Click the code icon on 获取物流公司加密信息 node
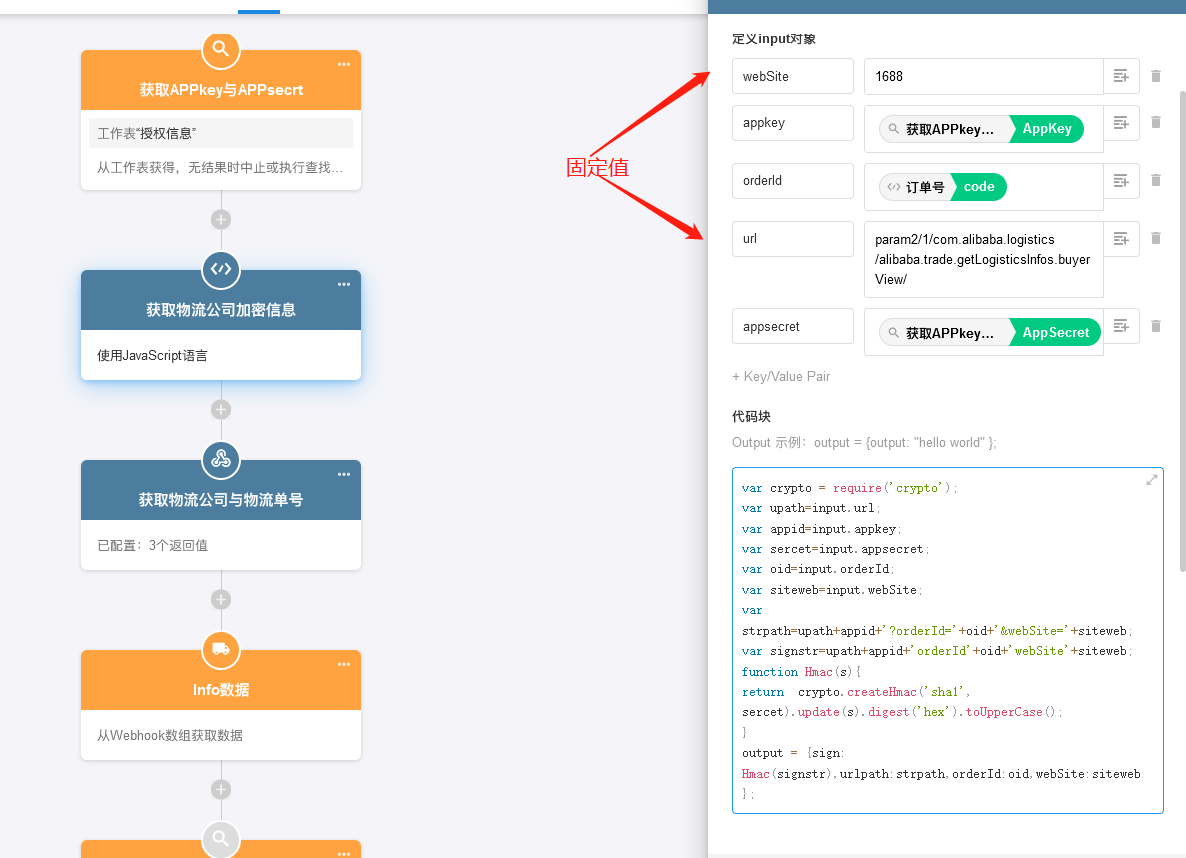Screen dimensions: 1186x858 click(x=221, y=269)
